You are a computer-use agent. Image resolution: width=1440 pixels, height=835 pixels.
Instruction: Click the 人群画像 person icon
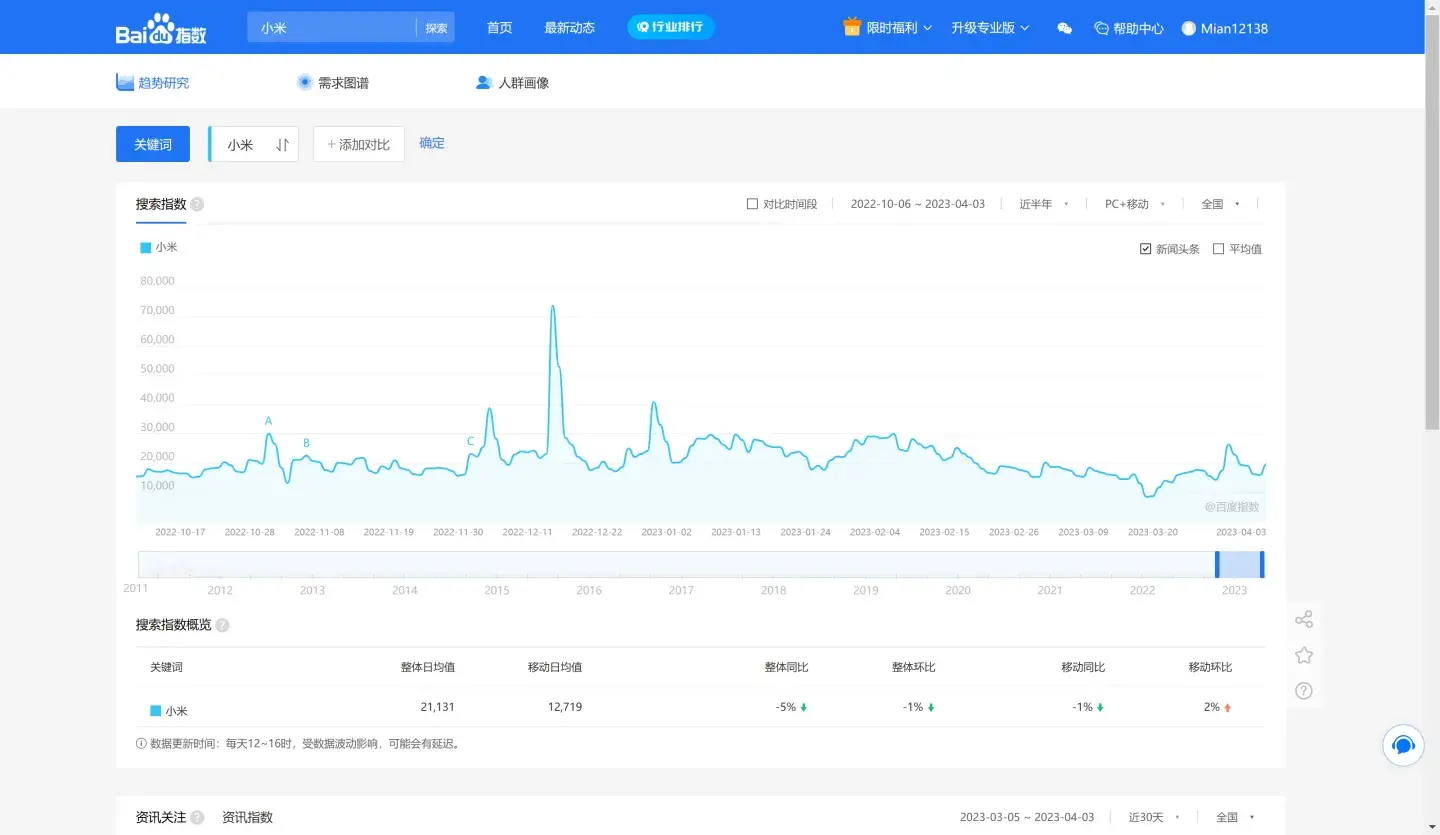[484, 82]
